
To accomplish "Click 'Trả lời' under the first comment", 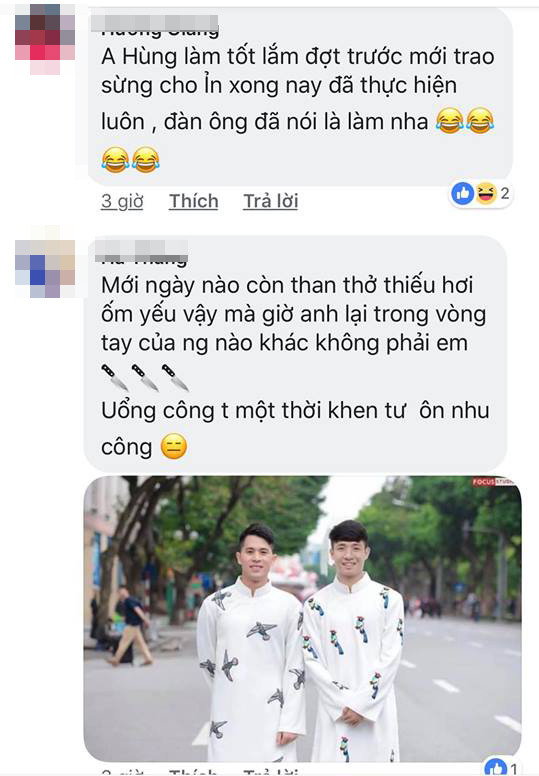I will pyautogui.click(x=270, y=201).
